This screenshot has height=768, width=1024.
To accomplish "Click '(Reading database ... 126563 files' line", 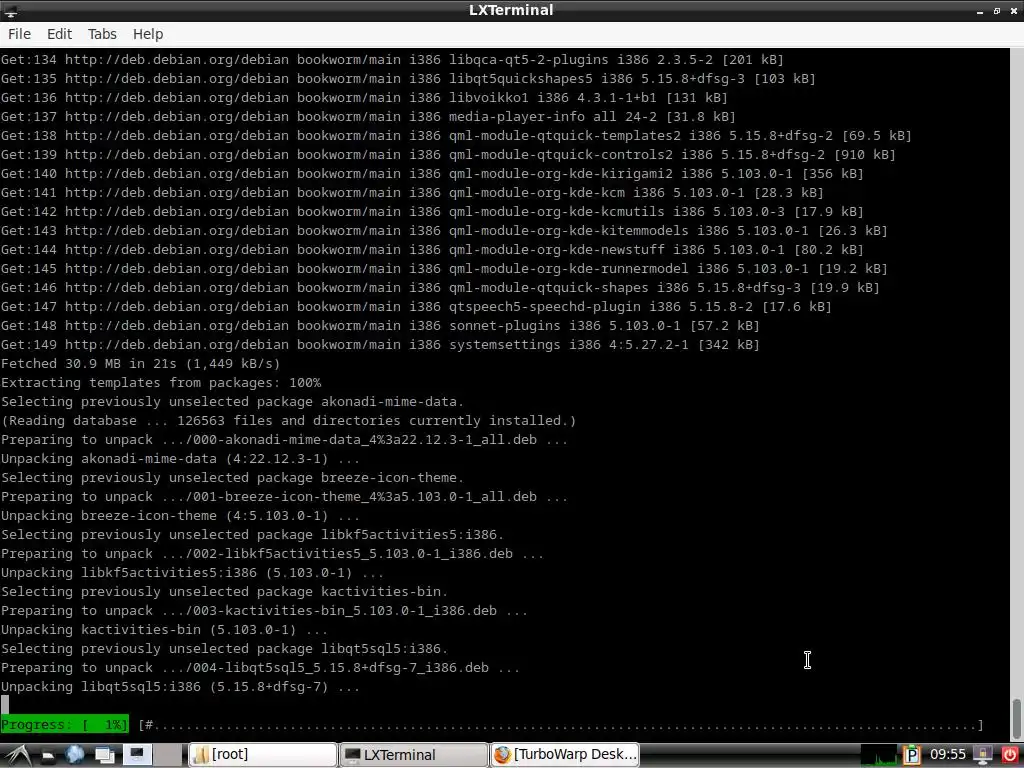I will click(289, 421).
